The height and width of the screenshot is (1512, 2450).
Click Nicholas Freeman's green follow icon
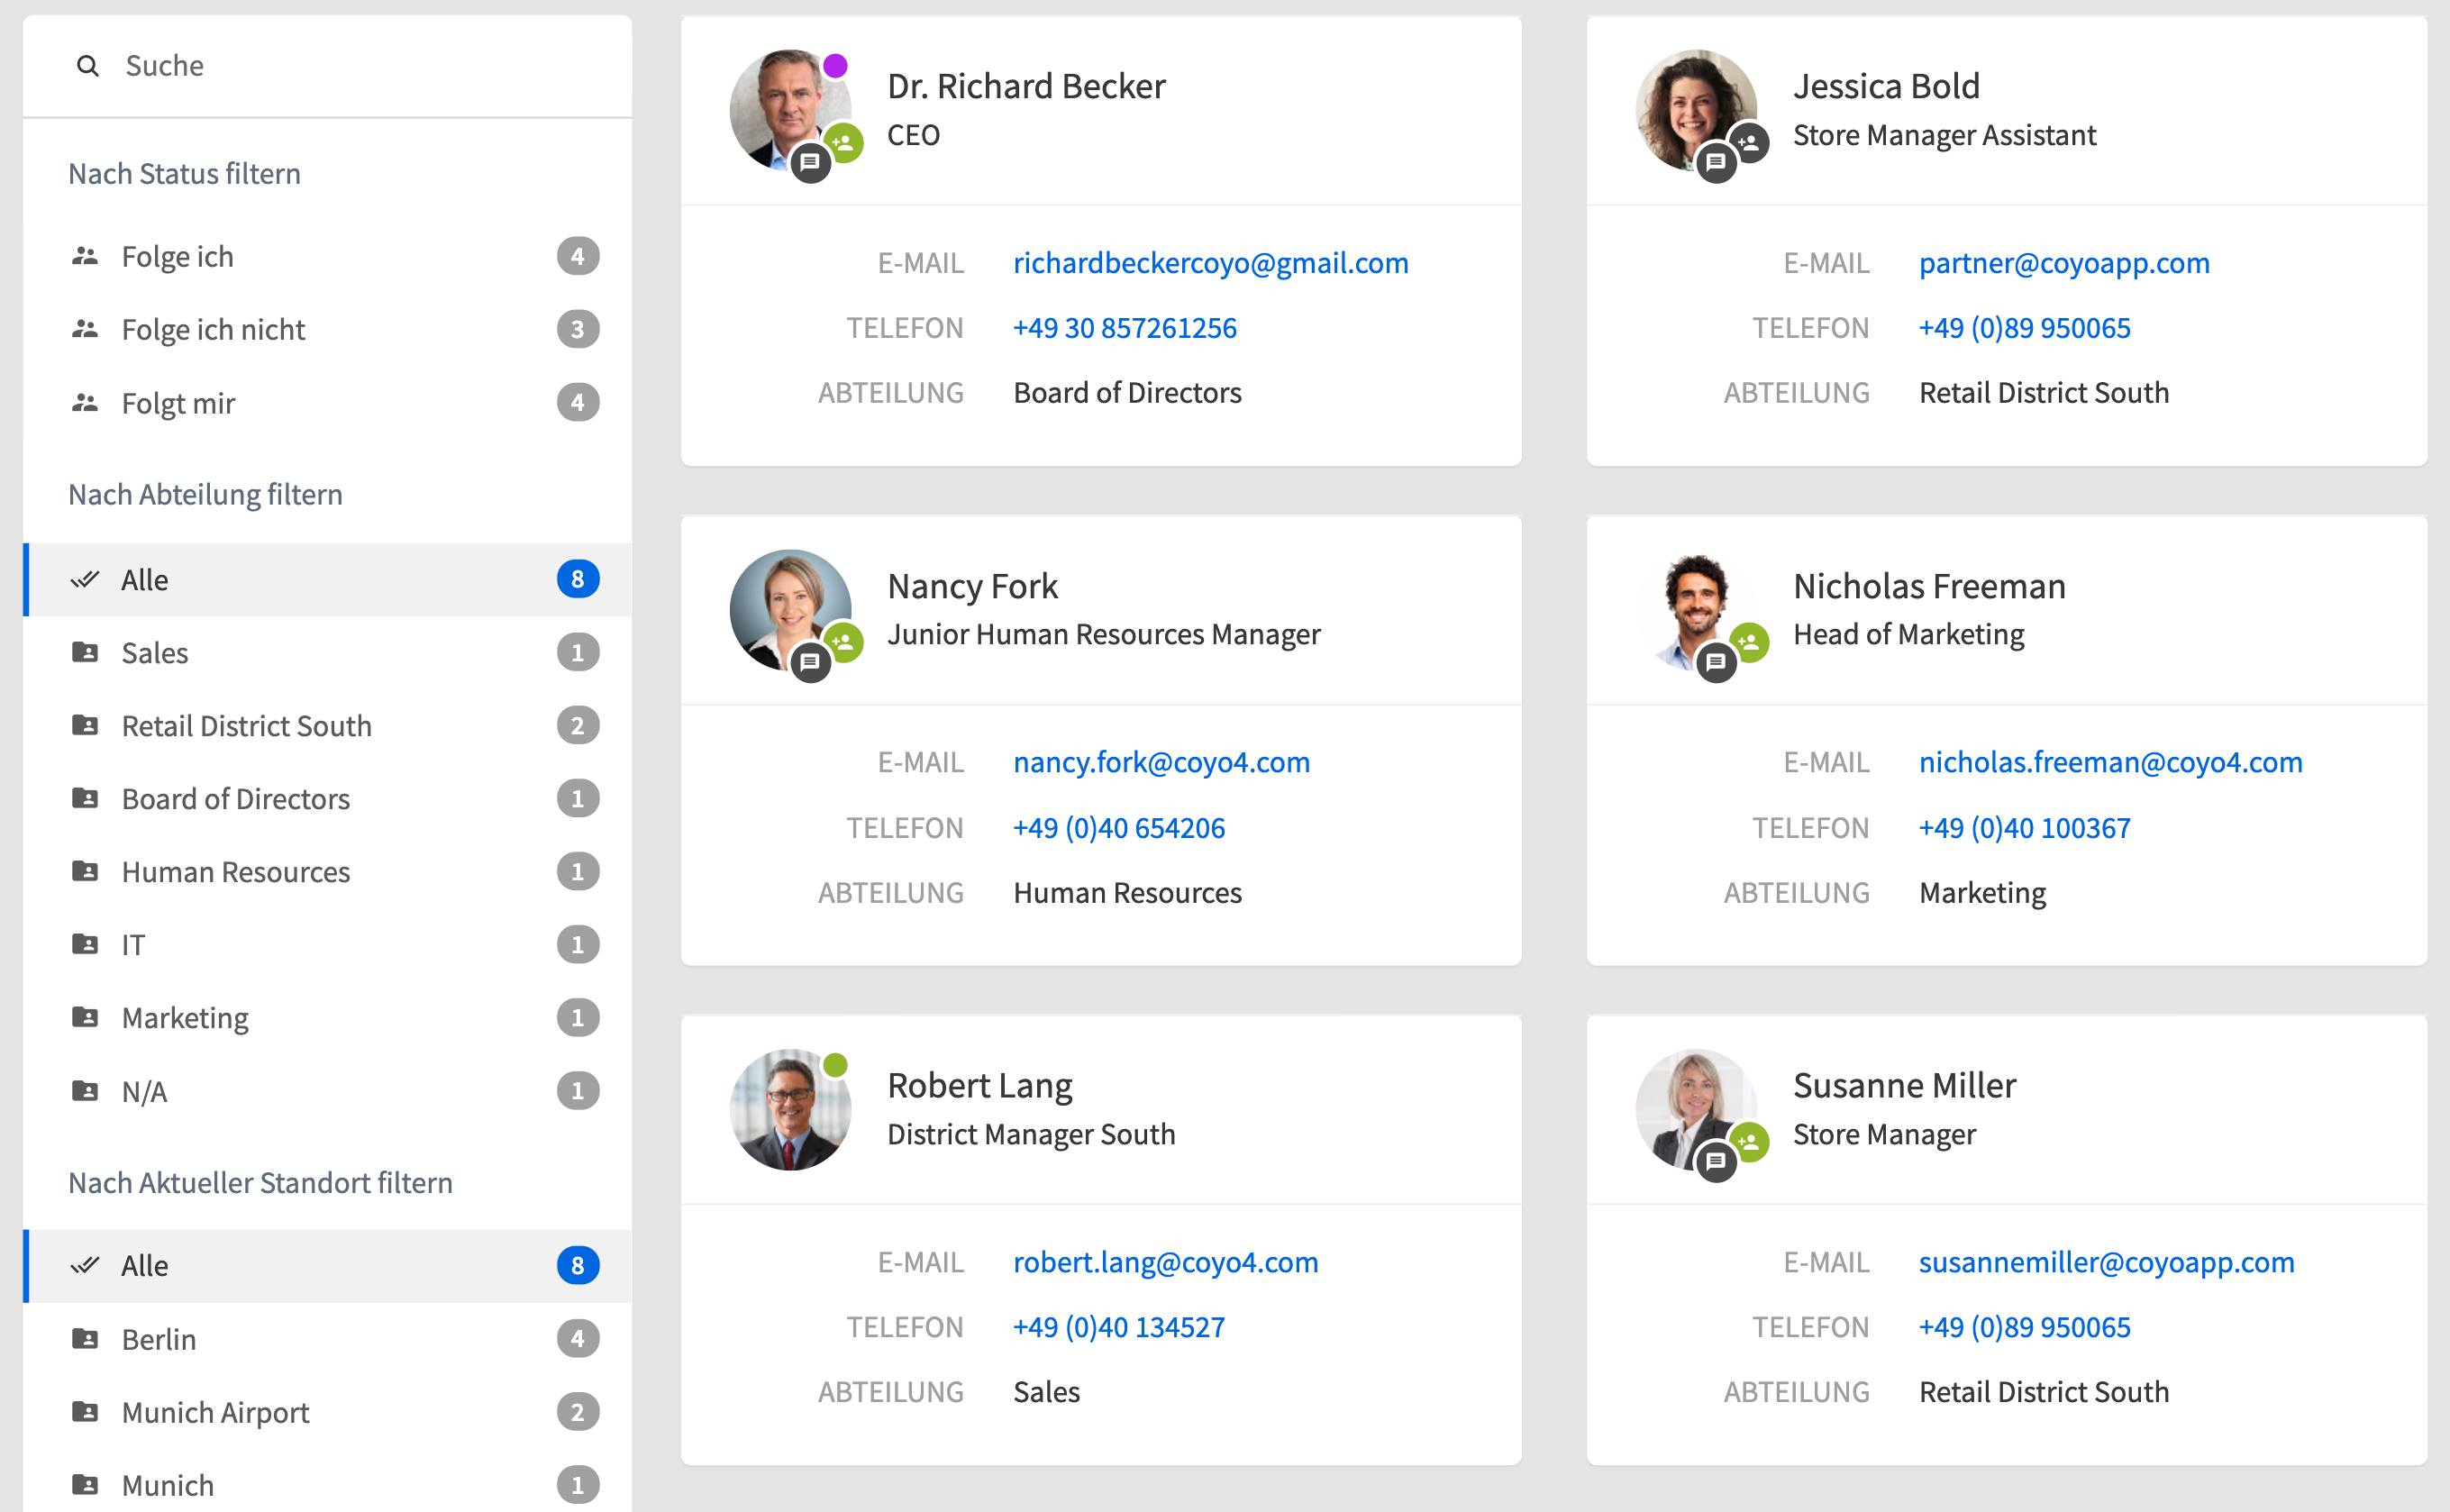1749,642
